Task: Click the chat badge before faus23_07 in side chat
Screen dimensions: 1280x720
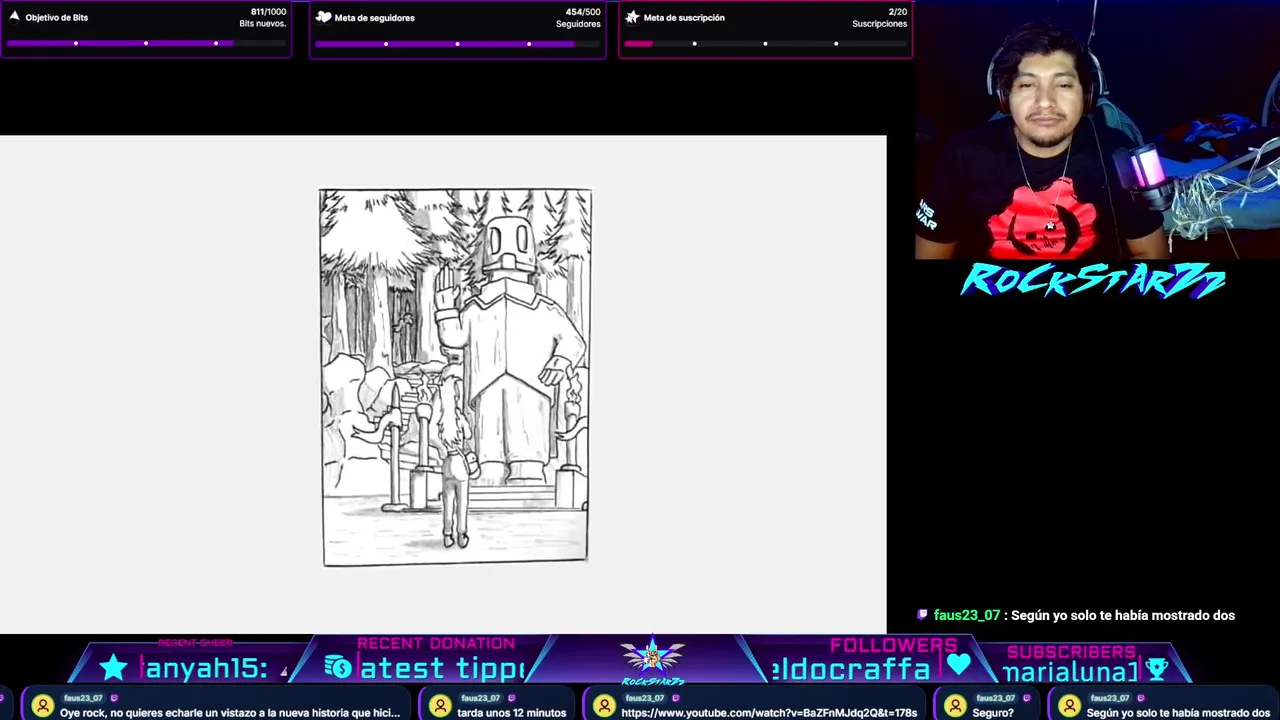Action: (x=923, y=615)
